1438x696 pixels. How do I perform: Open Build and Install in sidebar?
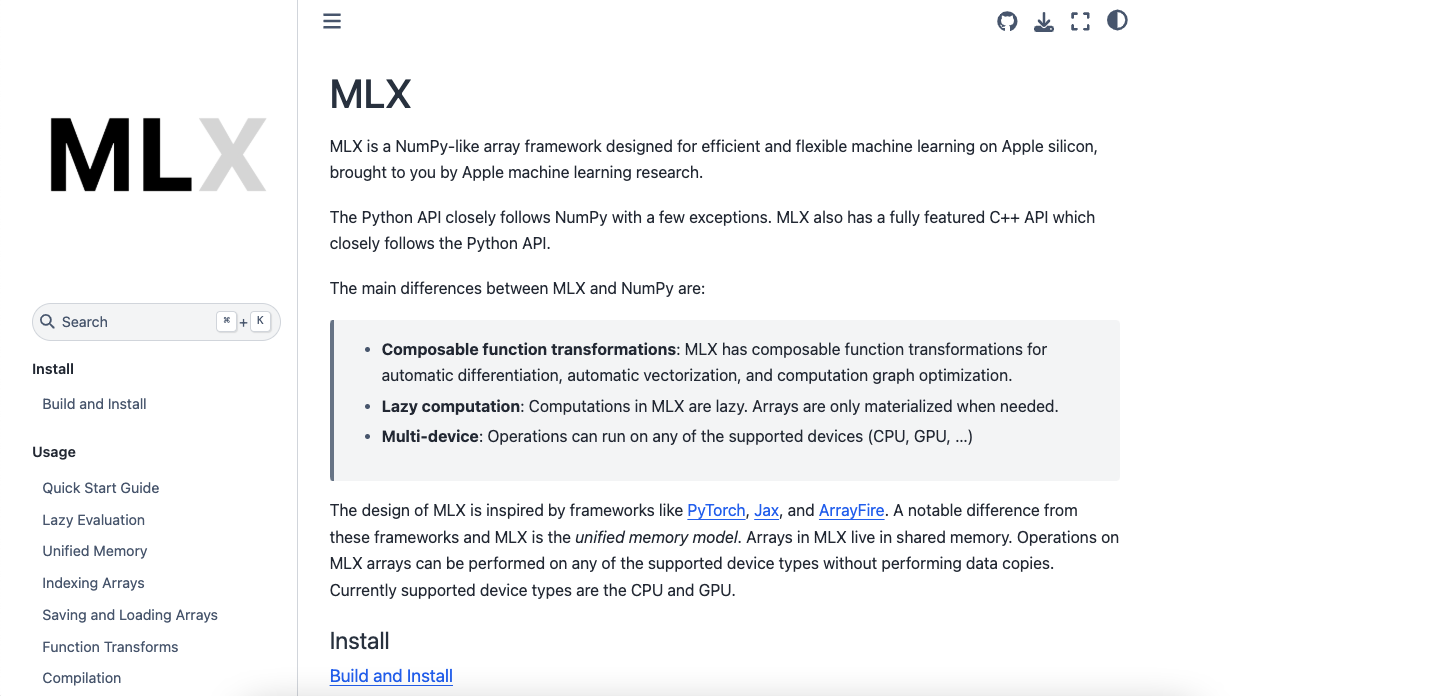pos(94,404)
